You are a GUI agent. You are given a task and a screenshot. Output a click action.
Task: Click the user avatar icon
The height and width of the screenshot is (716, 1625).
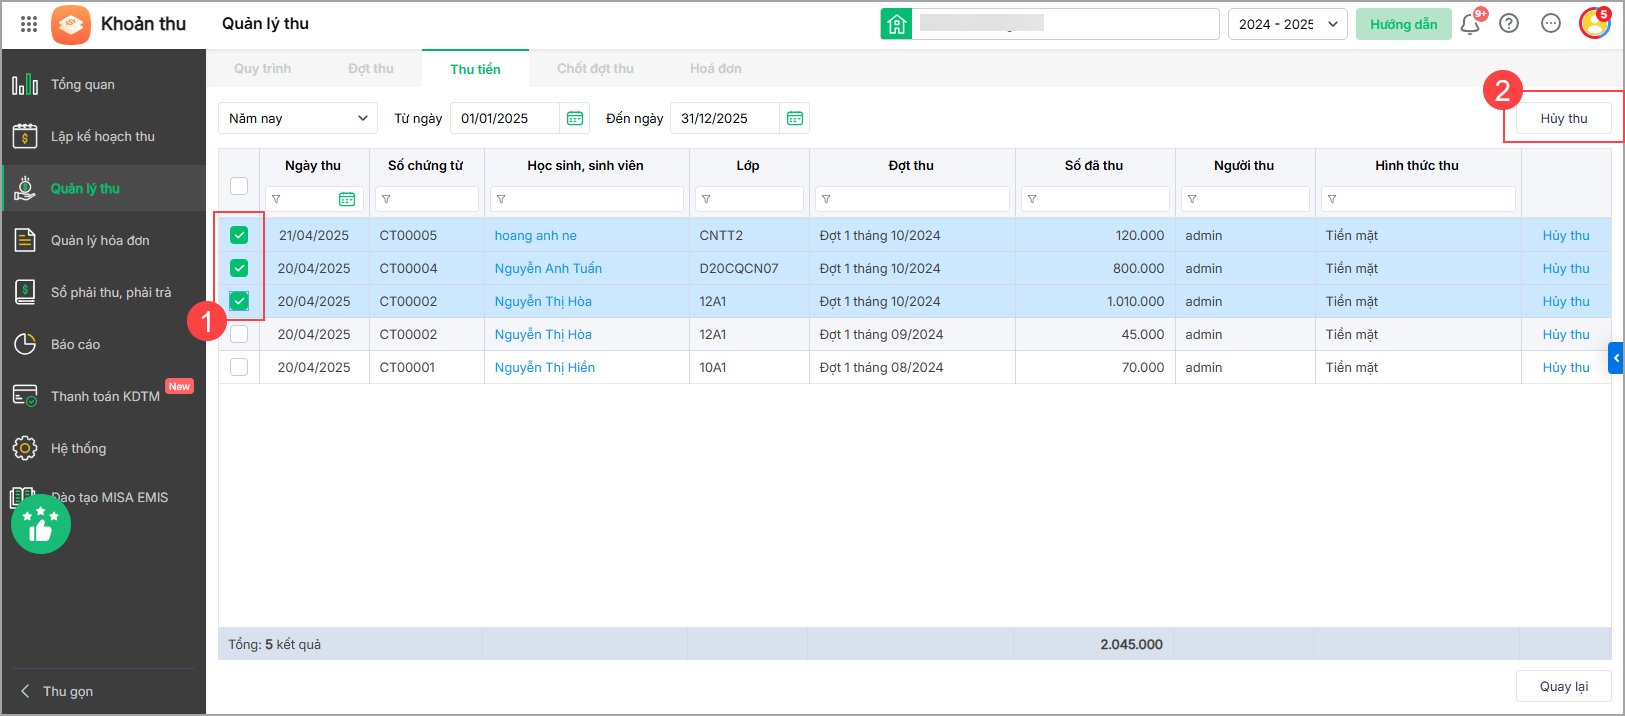[1594, 23]
